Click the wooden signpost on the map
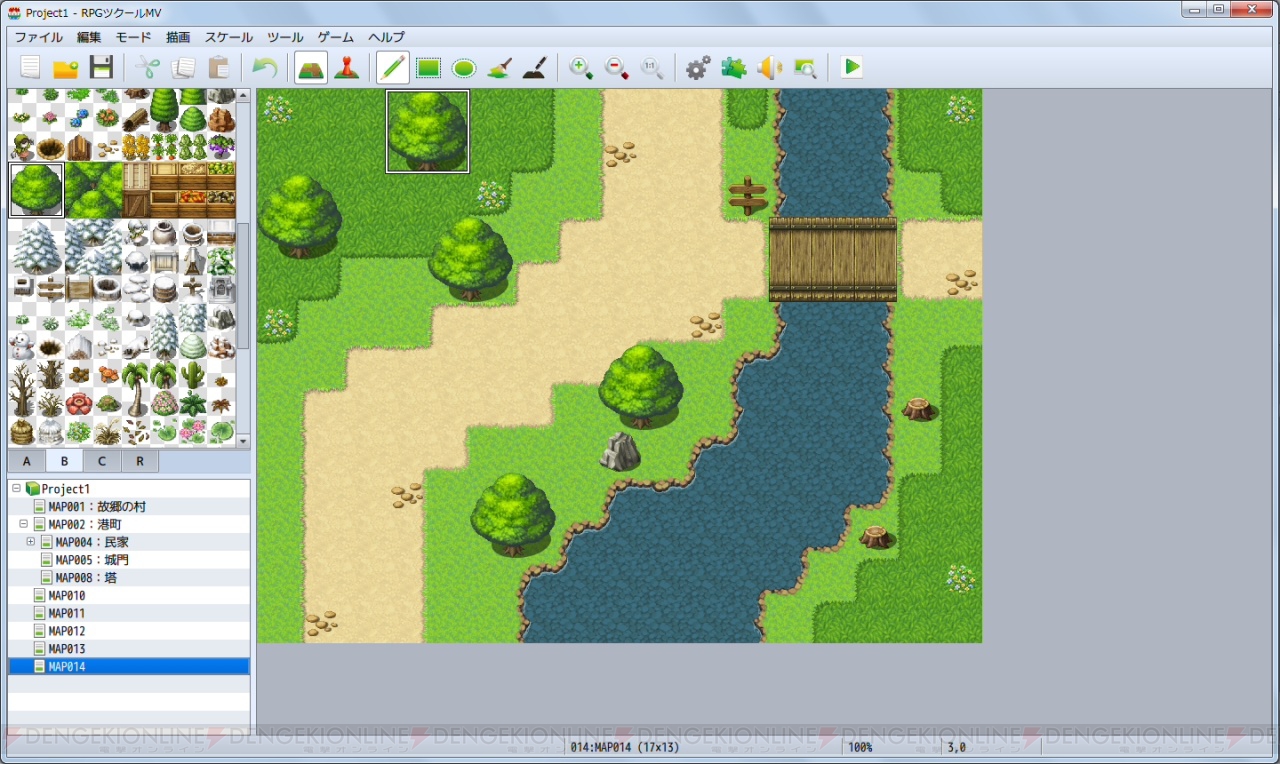The image size is (1280, 764). coord(747,196)
